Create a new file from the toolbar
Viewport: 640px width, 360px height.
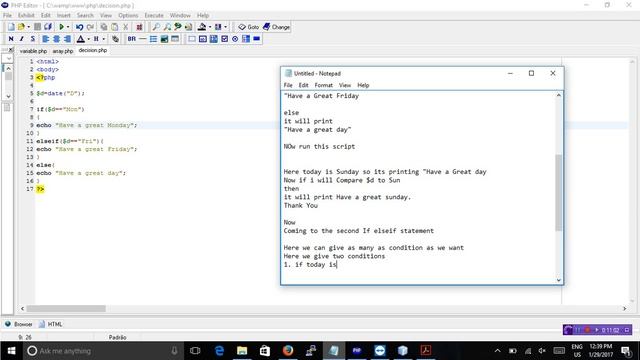11,27
